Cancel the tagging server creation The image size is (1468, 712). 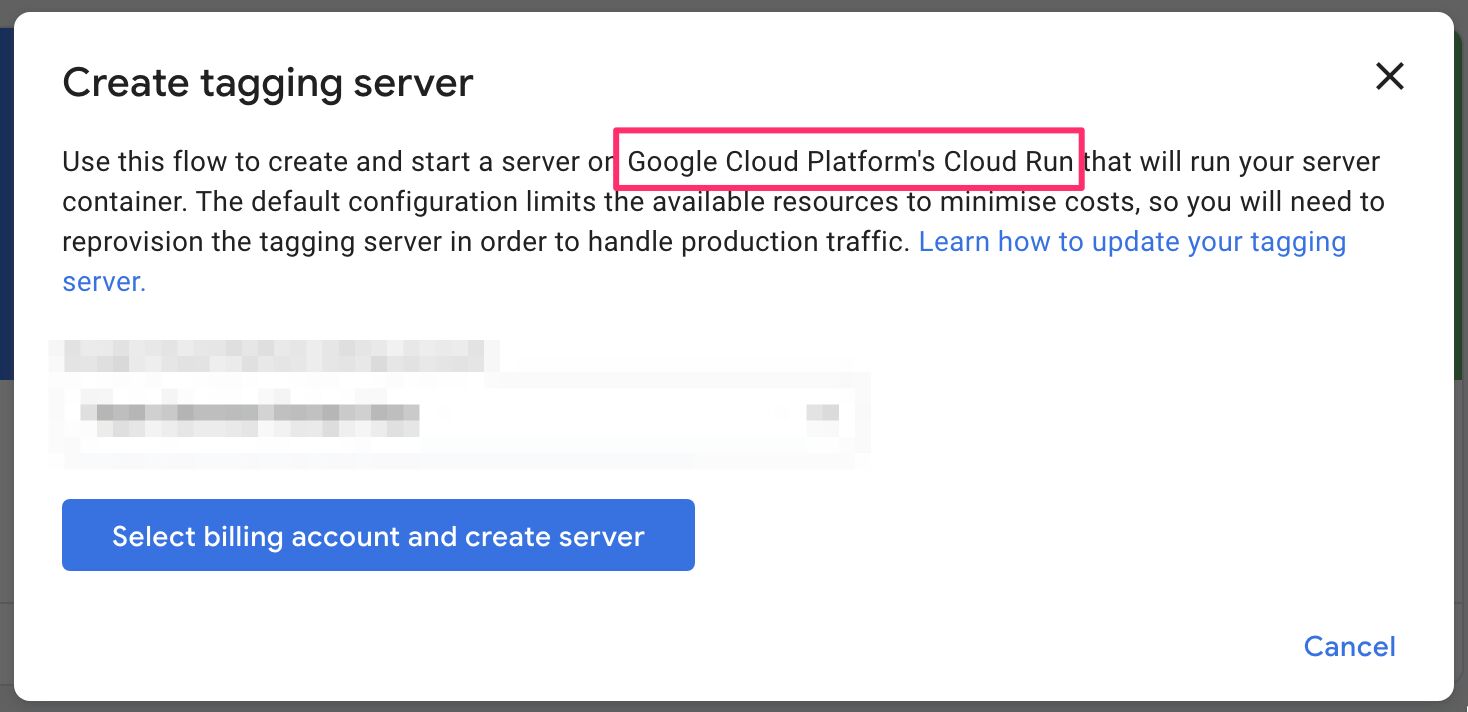click(1349, 646)
